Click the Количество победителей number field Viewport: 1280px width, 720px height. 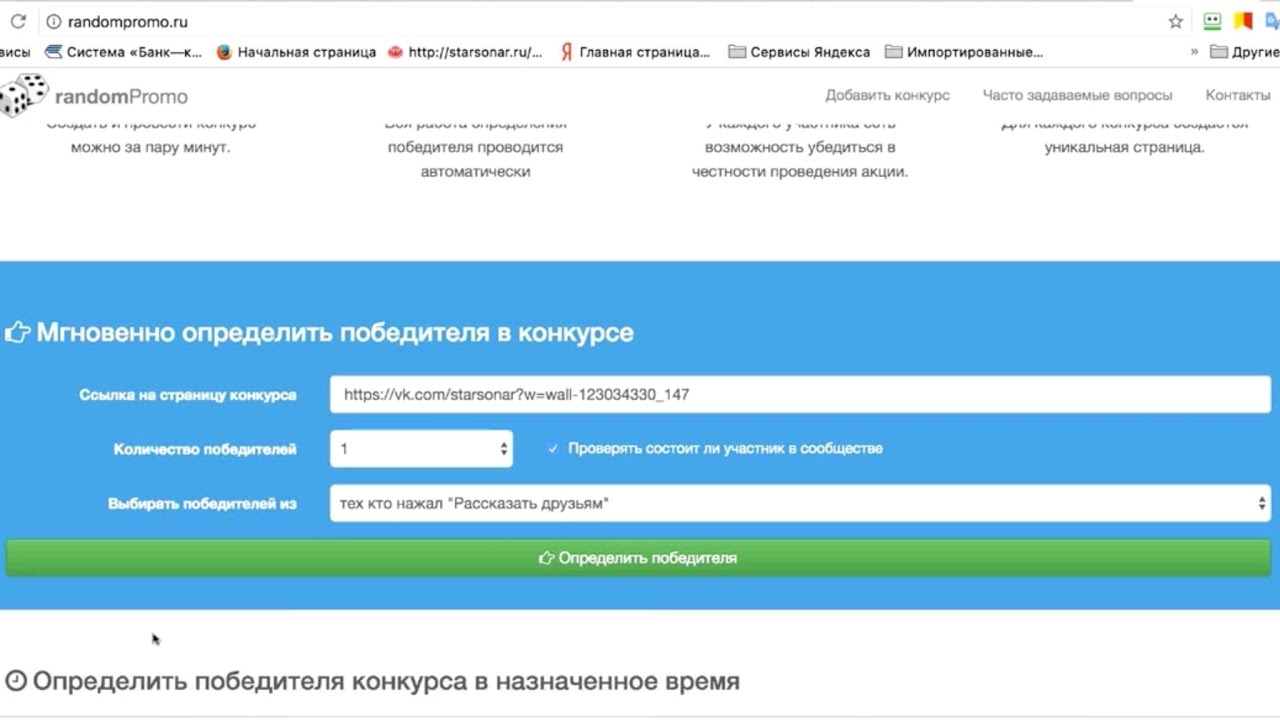[x=421, y=449]
